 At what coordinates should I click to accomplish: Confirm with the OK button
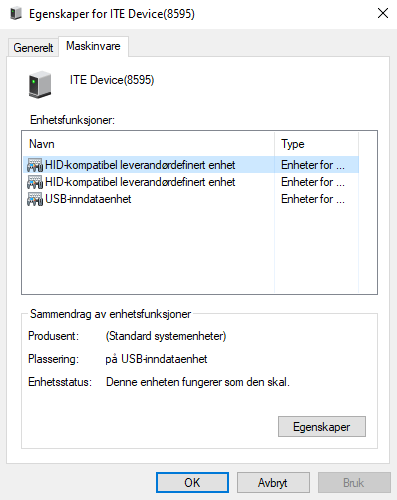[192, 483]
